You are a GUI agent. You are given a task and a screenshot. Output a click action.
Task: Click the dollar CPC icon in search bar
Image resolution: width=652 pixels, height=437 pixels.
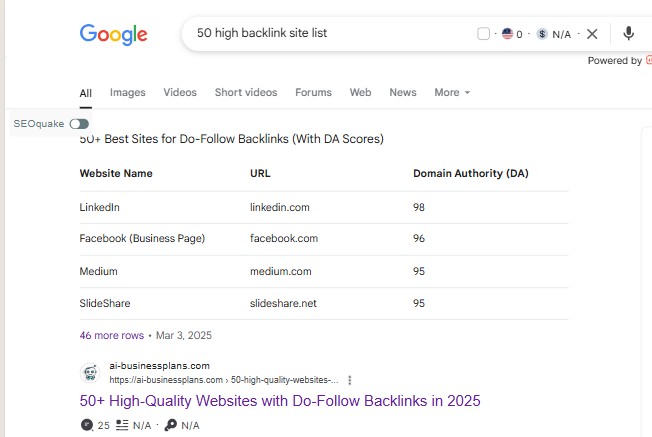coord(542,34)
